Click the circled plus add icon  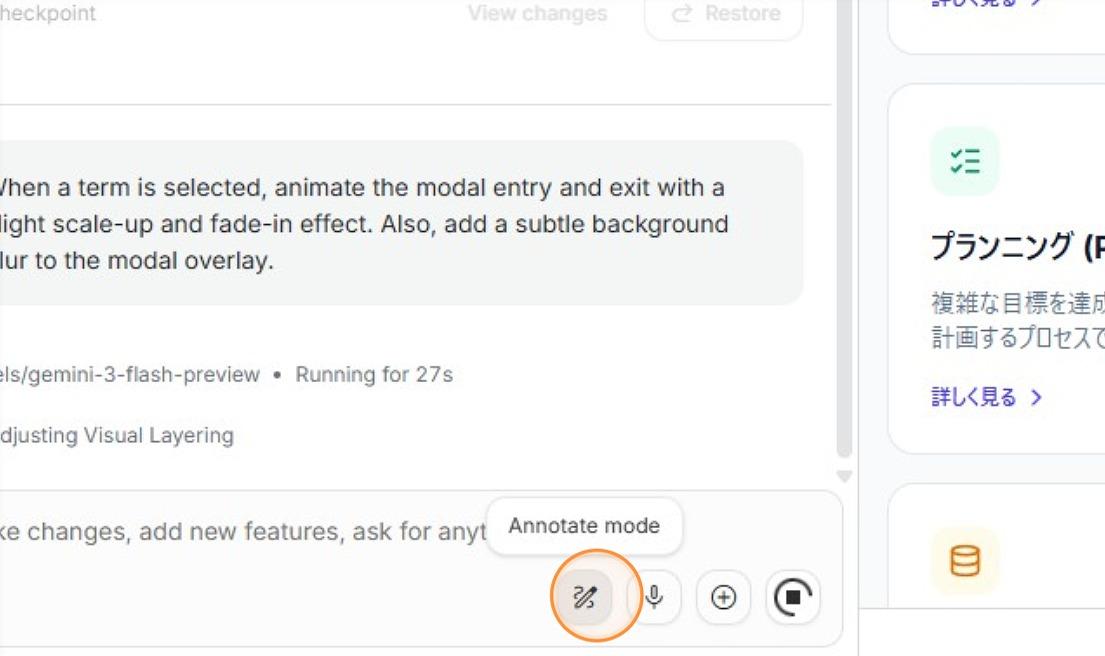723,598
